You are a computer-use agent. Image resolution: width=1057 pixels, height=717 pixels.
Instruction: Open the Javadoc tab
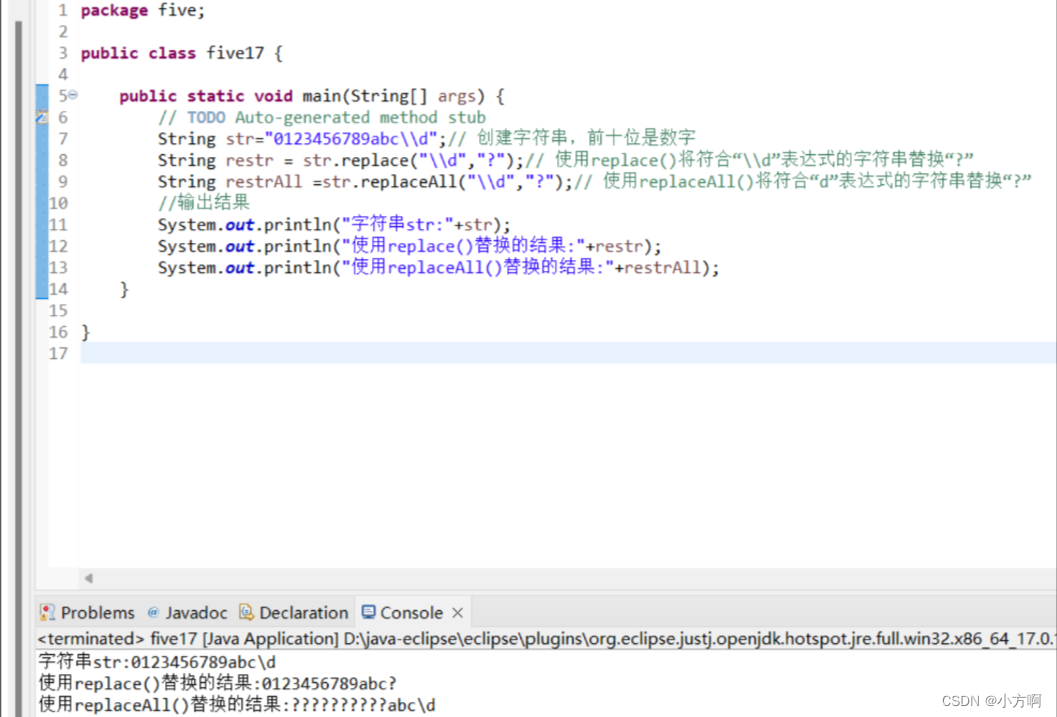187,613
